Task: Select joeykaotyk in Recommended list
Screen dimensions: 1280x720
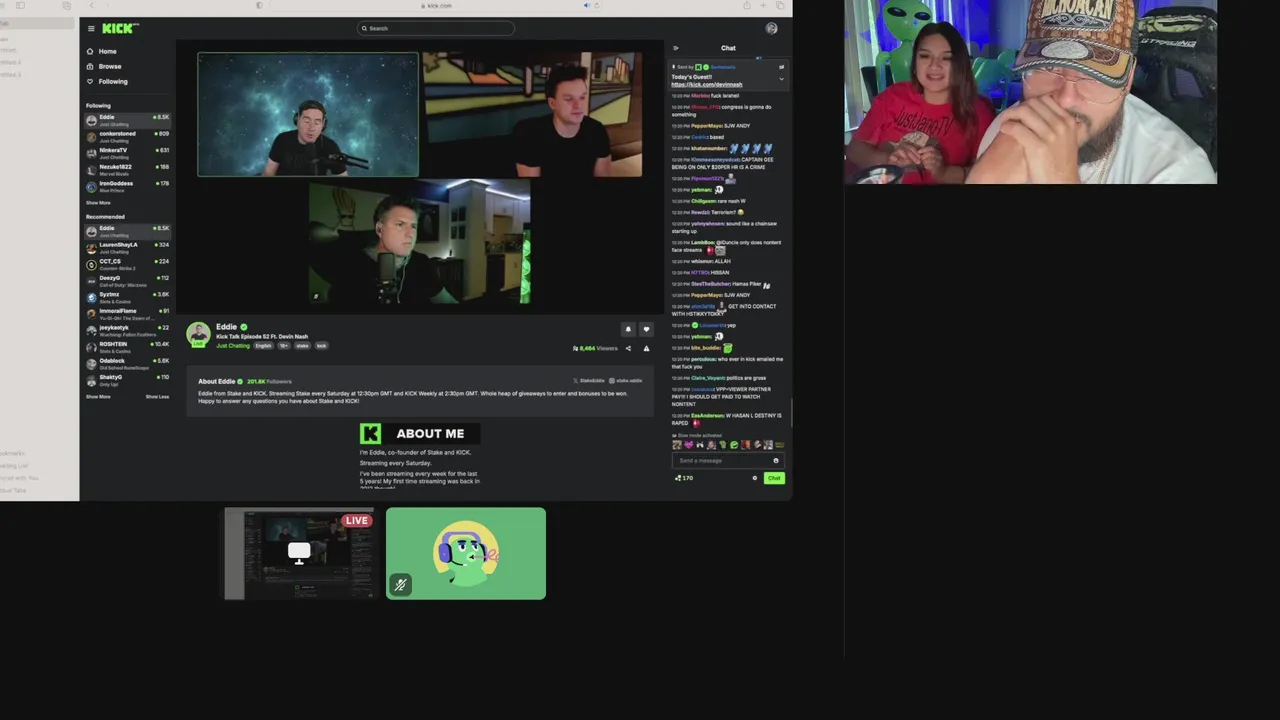Action: [127, 330]
